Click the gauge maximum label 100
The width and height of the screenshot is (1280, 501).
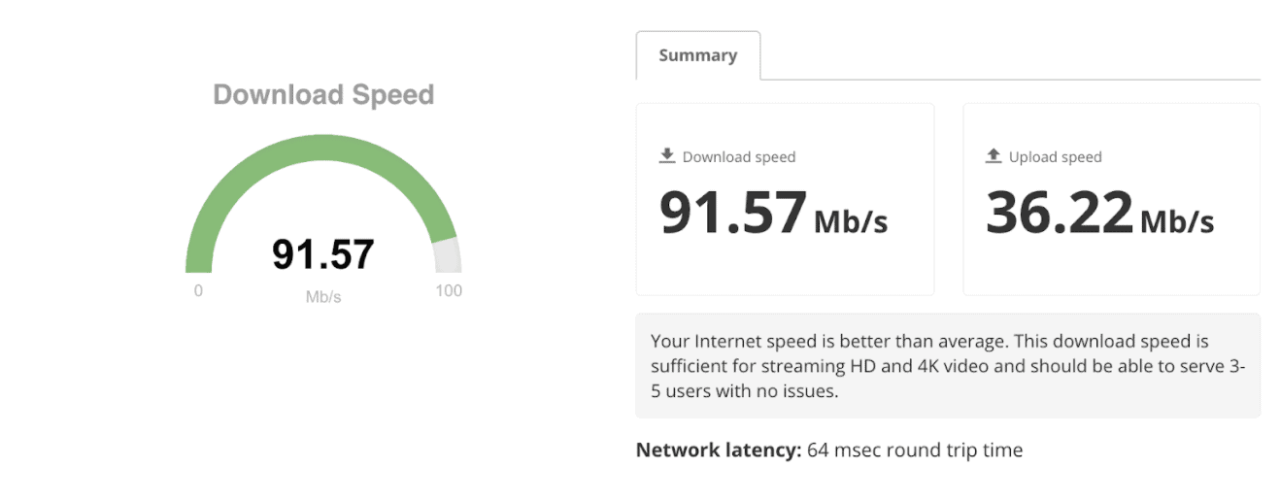point(449,291)
